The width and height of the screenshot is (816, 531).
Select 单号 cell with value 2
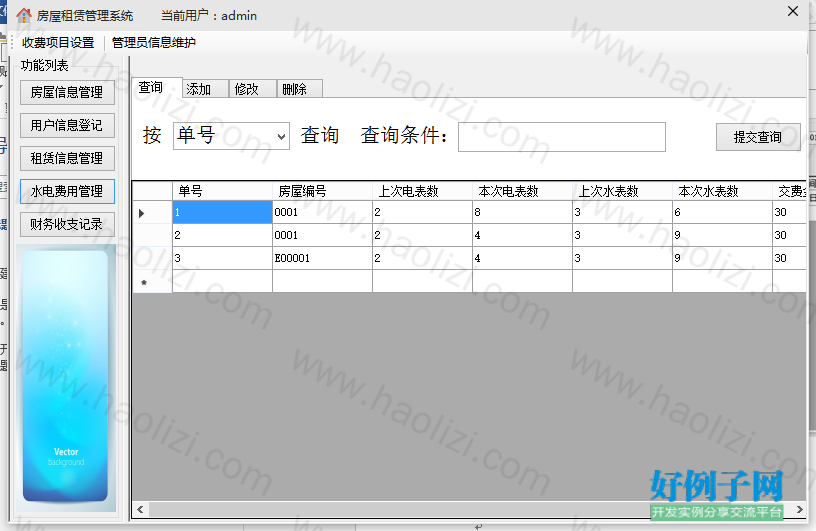pos(222,235)
